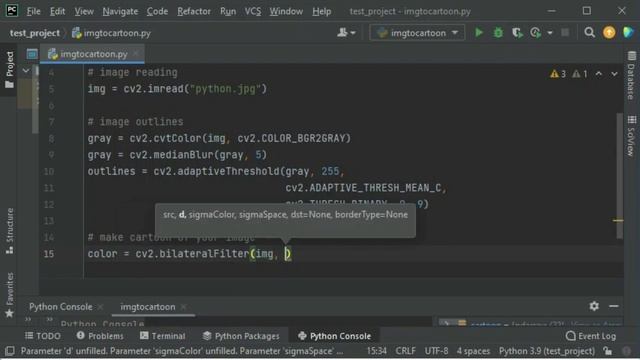
Task: Toggle the Favorites tool window
Action: pos(9,295)
